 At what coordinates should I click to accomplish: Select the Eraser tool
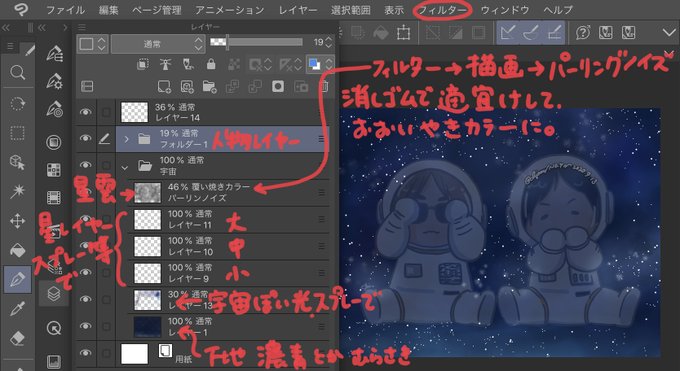(17, 338)
